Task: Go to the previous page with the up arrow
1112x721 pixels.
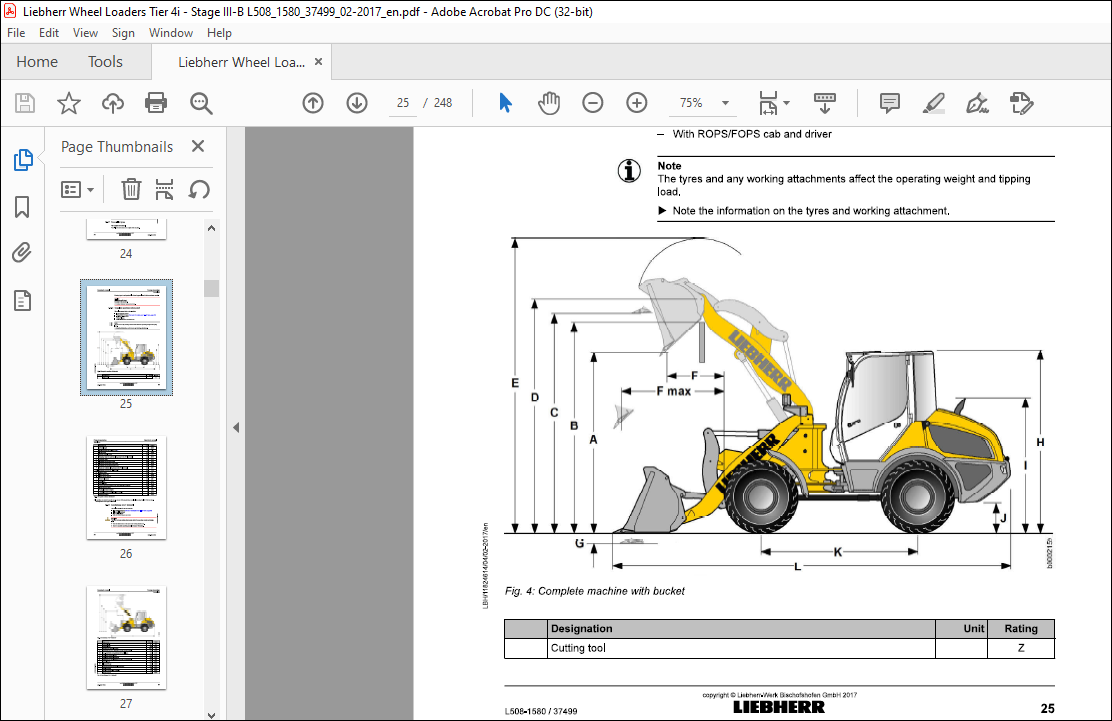Action: click(x=313, y=103)
